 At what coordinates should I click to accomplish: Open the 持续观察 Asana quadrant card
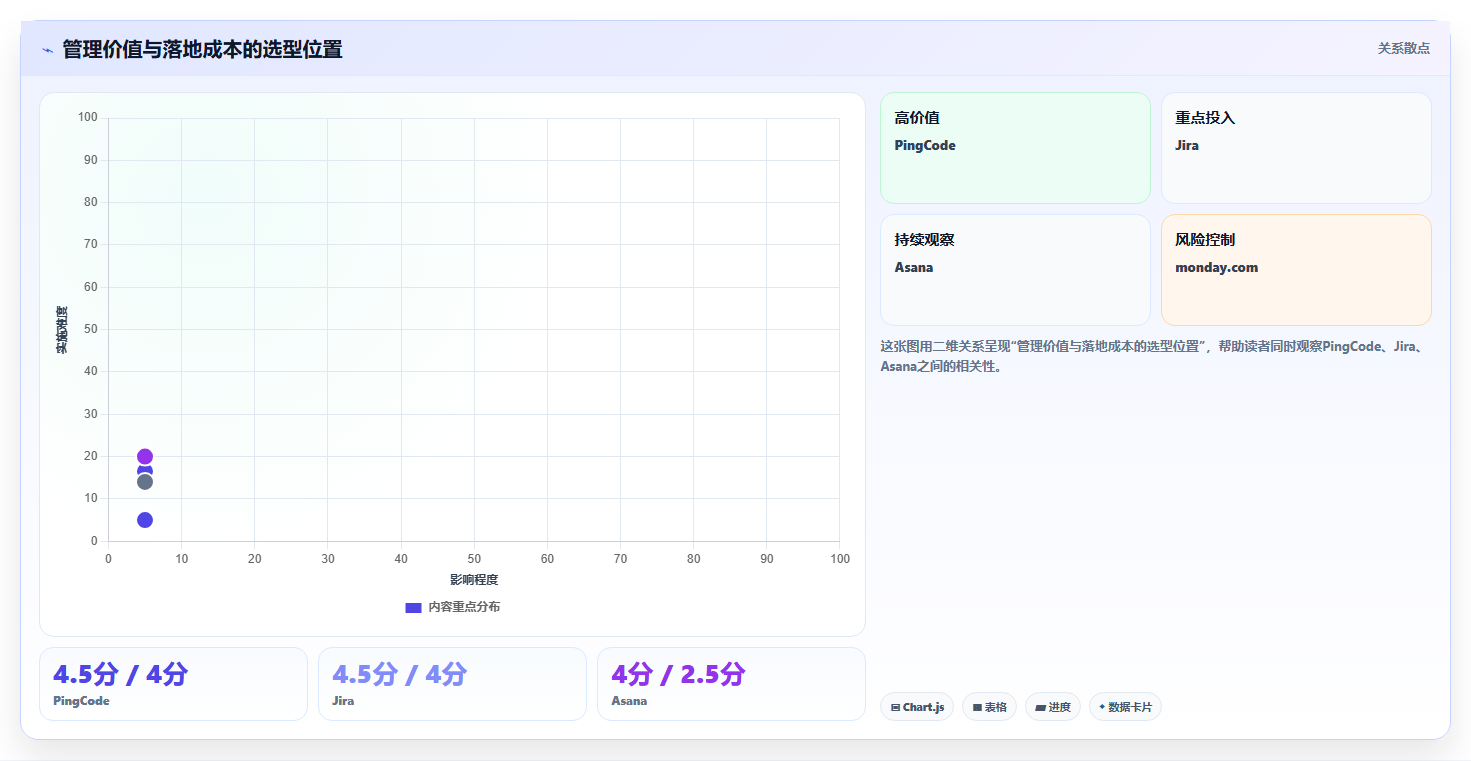coord(1015,270)
